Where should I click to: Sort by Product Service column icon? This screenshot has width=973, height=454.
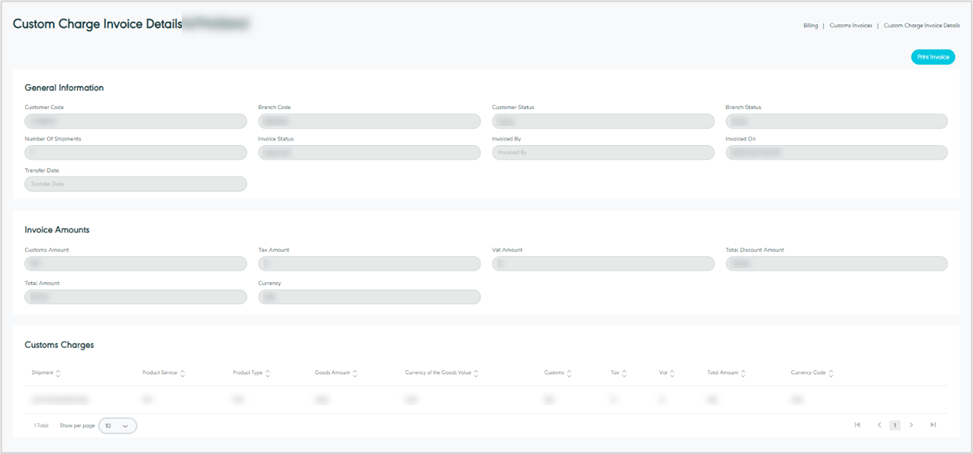[x=182, y=373]
